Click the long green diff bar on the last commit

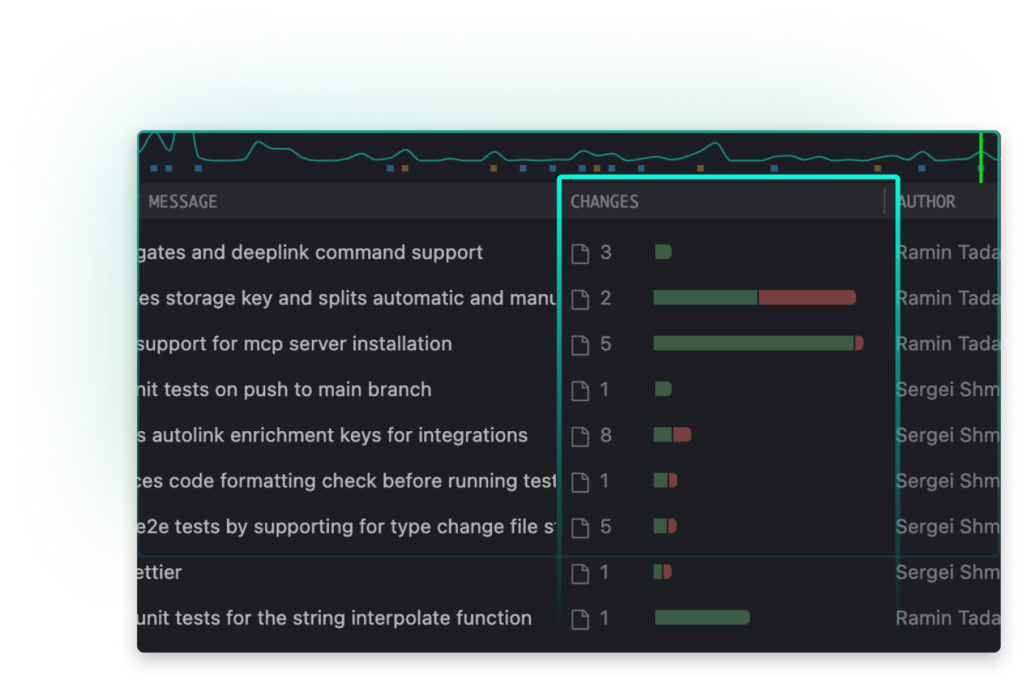point(700,618)
